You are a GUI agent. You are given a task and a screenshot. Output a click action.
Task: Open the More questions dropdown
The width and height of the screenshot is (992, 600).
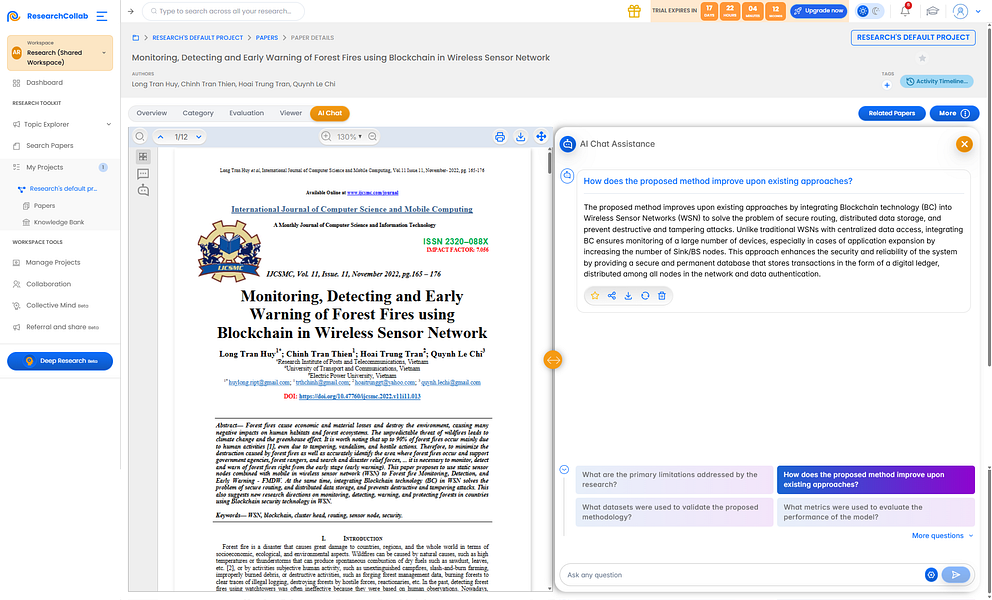click(x=936, y=535)
